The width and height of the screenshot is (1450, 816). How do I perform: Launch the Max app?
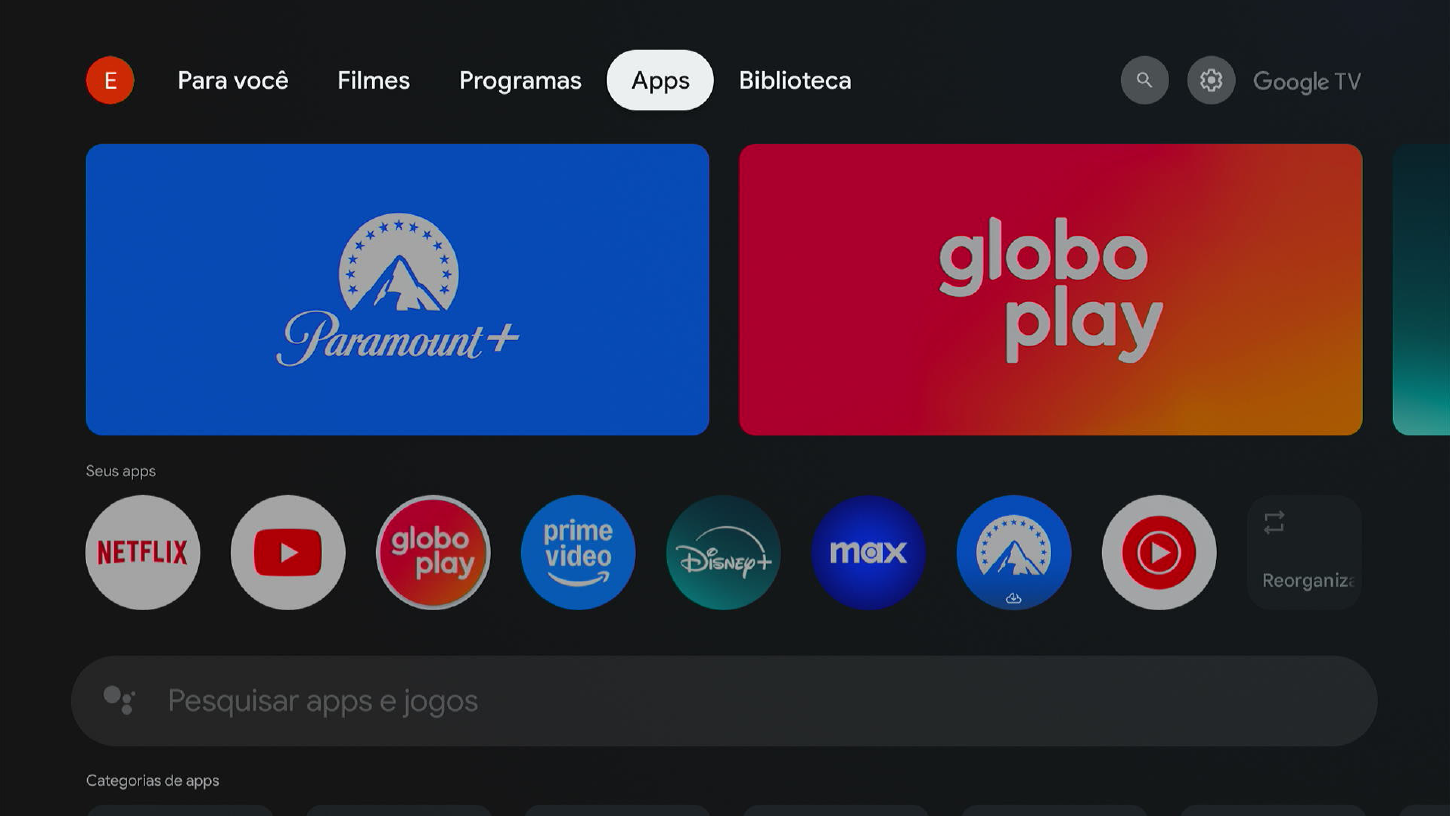[x=868, y=552]
